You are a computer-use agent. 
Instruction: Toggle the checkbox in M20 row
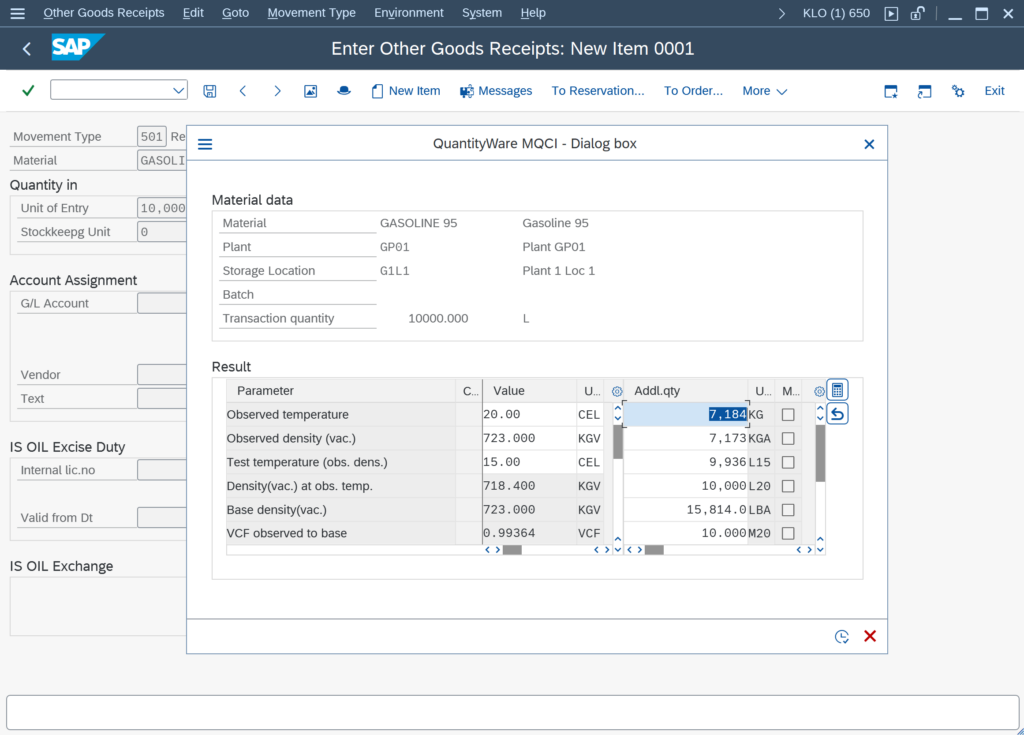pyautogui.click(x=788, y=534)
